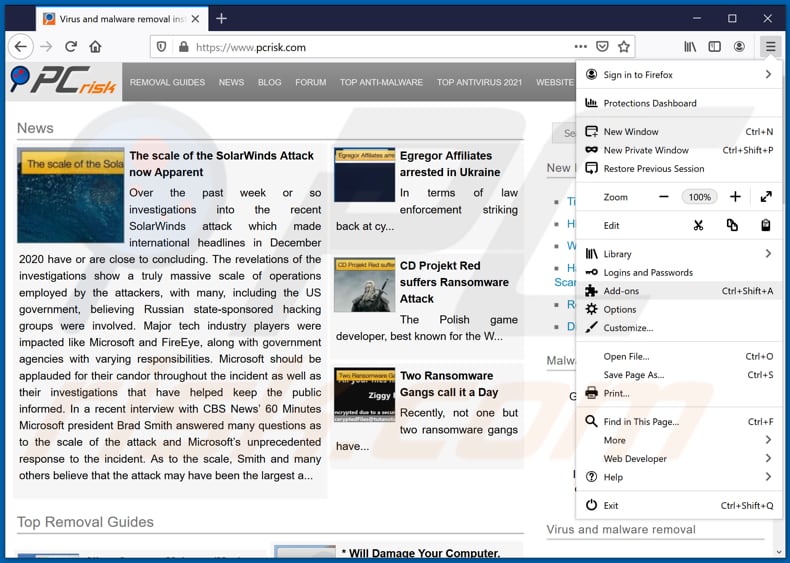This screenshot has height=563, width=790.
Task: Expand the Library submenu
Action: pyautogui.click(x=679, y=254)
